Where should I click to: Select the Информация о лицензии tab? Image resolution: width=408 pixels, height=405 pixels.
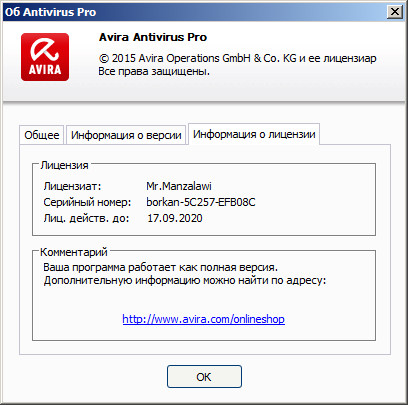tap(254, 134)
